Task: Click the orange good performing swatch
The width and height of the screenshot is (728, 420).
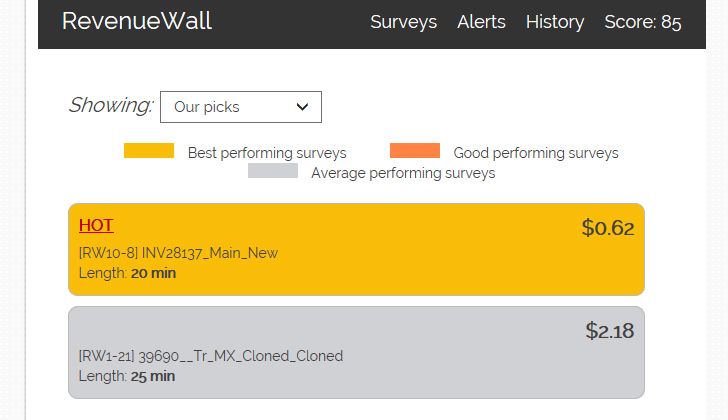Action: [x=415, y=151]
